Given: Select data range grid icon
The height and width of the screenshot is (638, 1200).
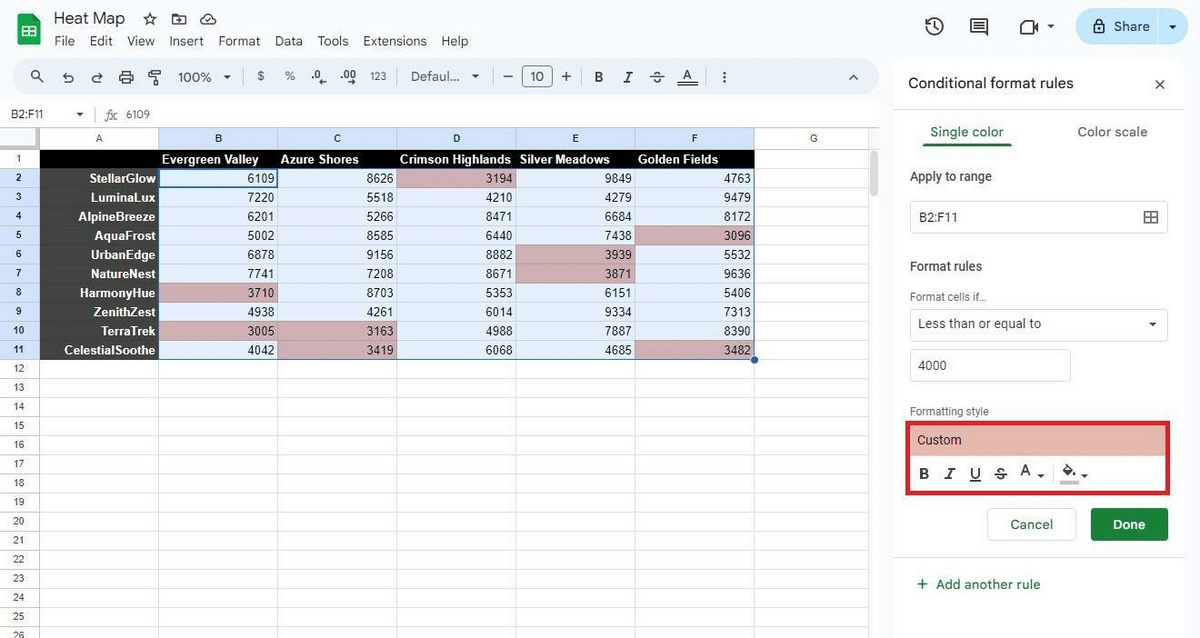Looking at the screenshot, I should click(x=1151, y=217).
